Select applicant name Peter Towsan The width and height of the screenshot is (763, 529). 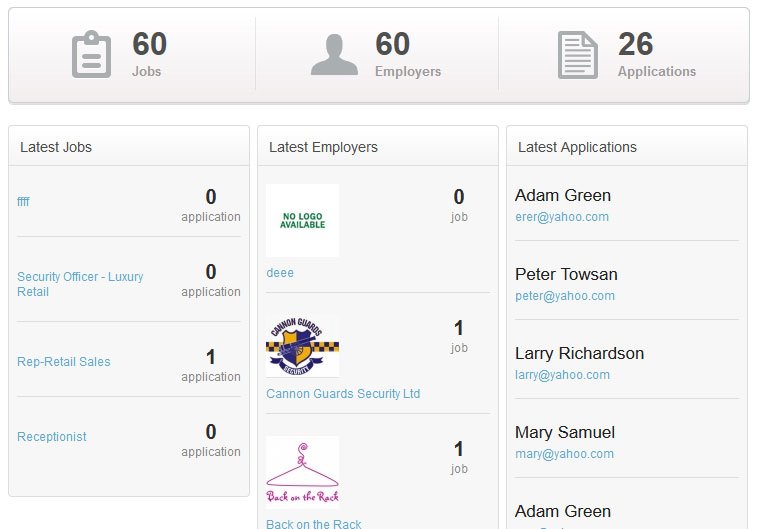(x=566, y=274)
